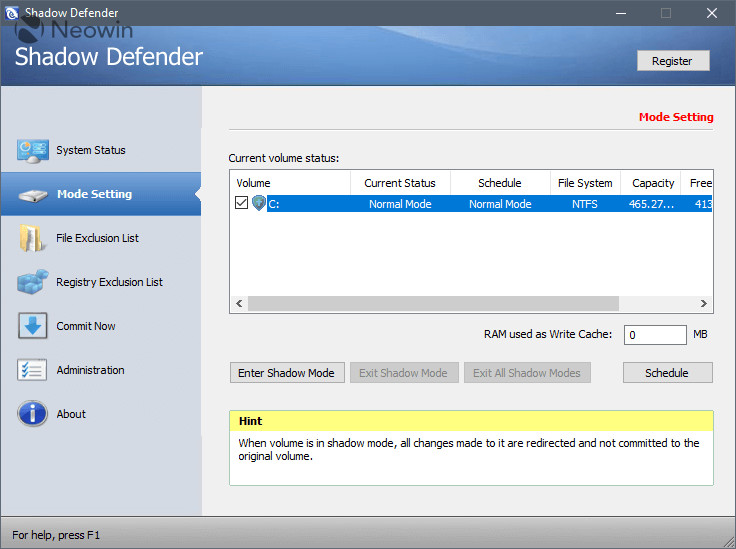Open the System Status page

coord(91,150)
